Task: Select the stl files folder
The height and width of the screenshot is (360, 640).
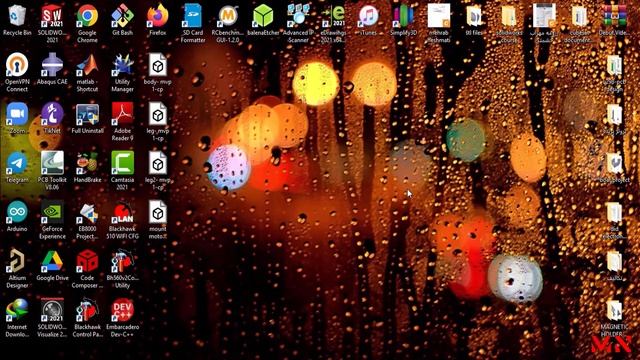Action: tap(474, 16)
